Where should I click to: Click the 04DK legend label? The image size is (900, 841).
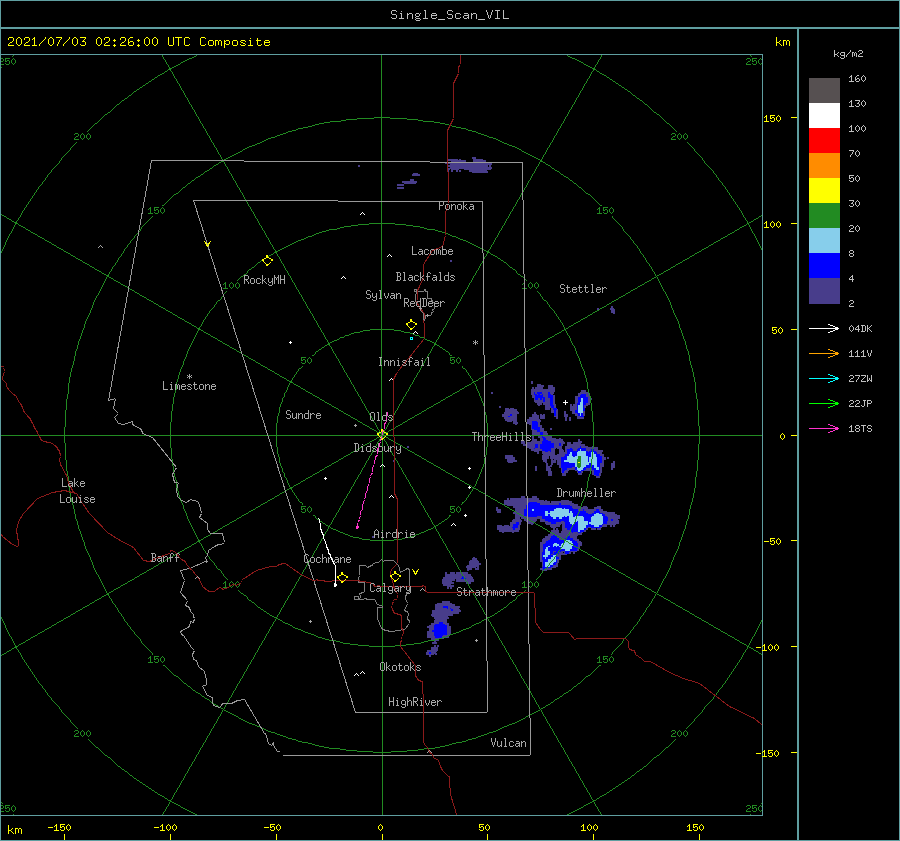[860, 328]
